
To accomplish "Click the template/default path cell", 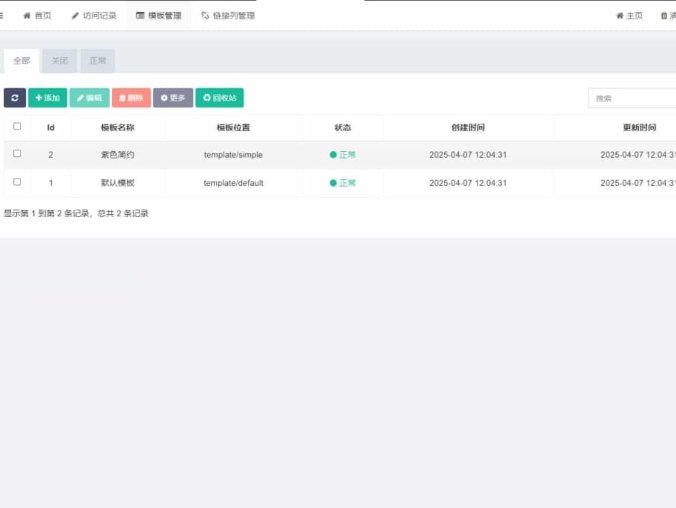I will [233, 183].
